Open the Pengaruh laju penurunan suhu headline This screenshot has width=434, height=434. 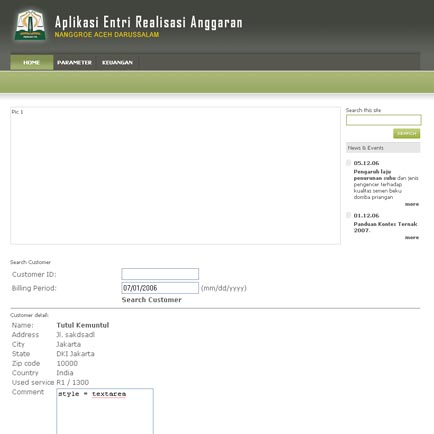coord(374,175)
